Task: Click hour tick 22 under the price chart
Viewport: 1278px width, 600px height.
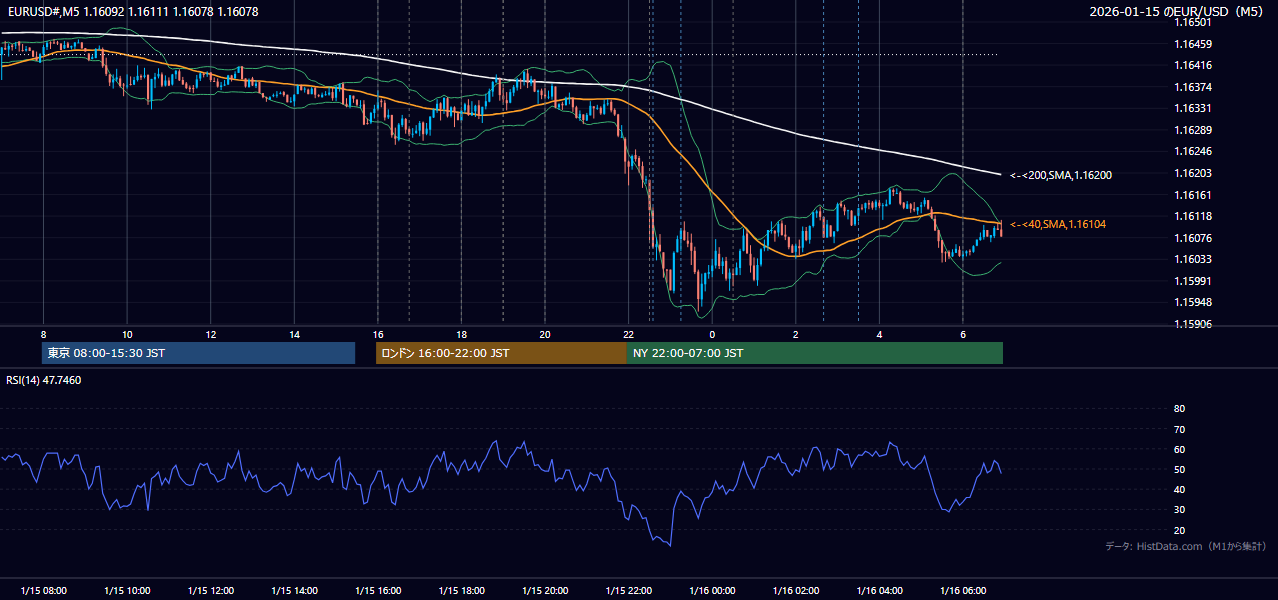Action: [628, 334]
